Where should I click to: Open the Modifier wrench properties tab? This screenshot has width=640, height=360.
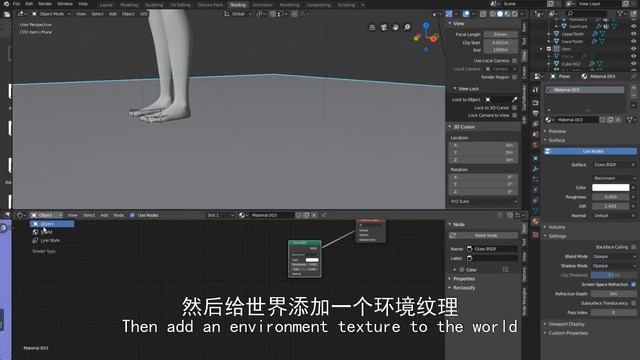536,169
